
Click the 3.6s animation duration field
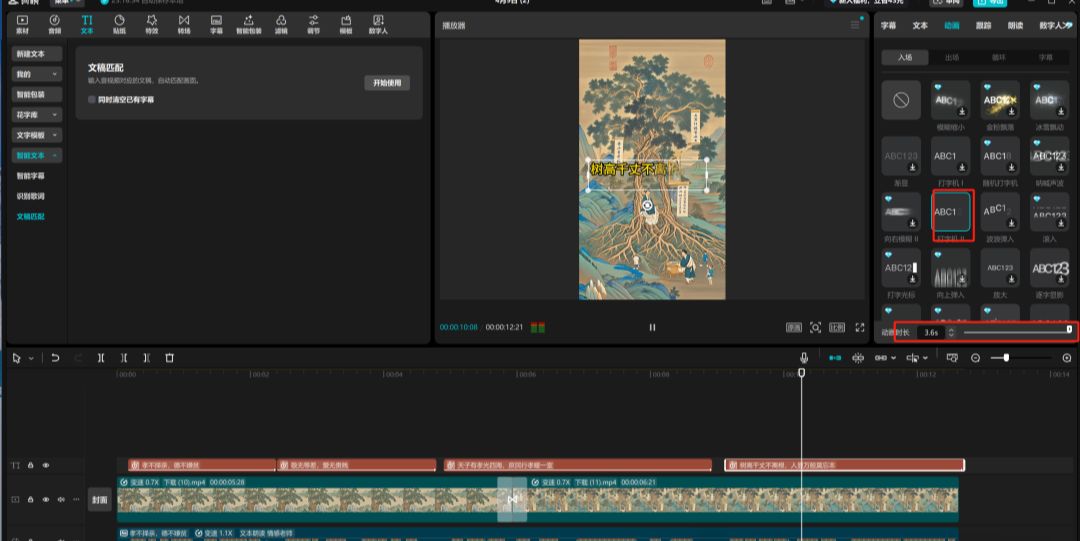[931, 332]
